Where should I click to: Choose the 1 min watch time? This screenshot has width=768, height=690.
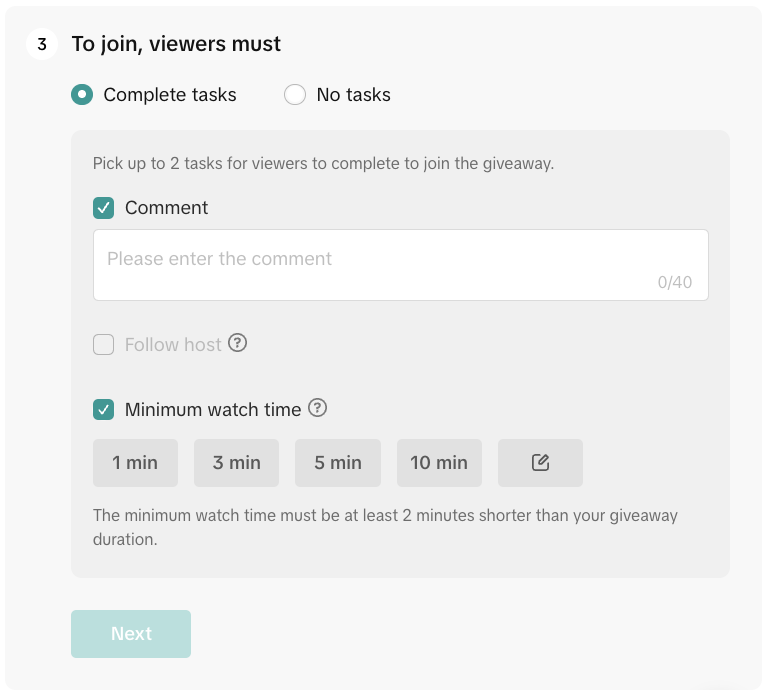(x=135, y=463)
